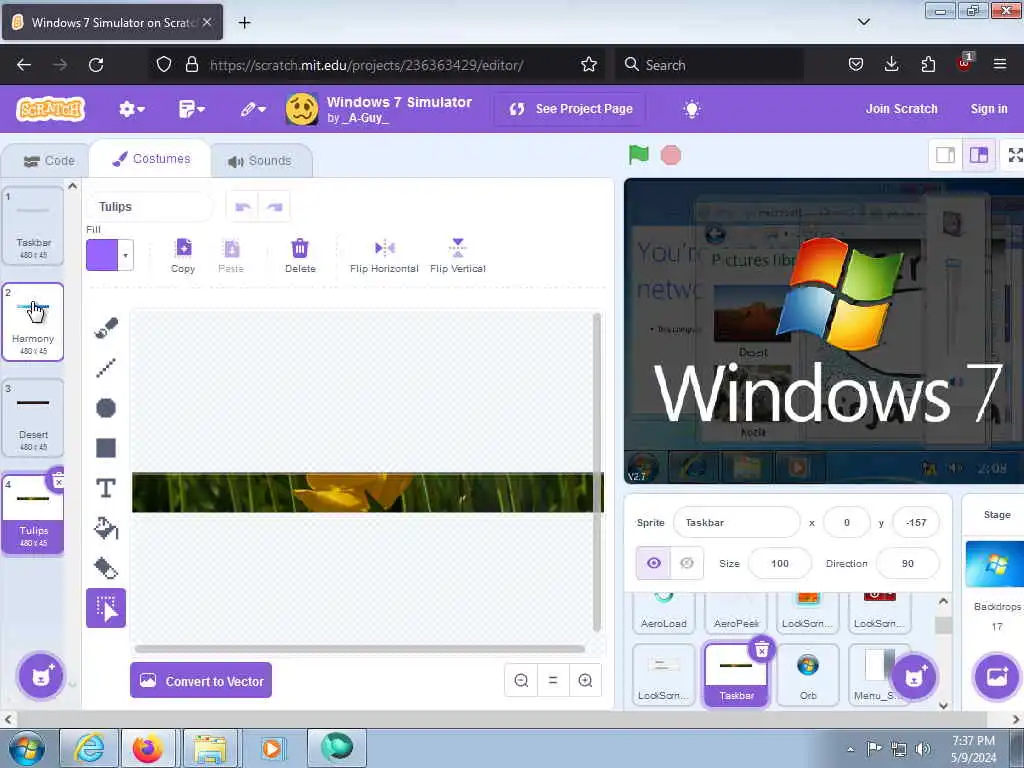The width and height of the screenshot is (1024, 768).
Task: Click the sprite Size input field
Action: [780, 563]
